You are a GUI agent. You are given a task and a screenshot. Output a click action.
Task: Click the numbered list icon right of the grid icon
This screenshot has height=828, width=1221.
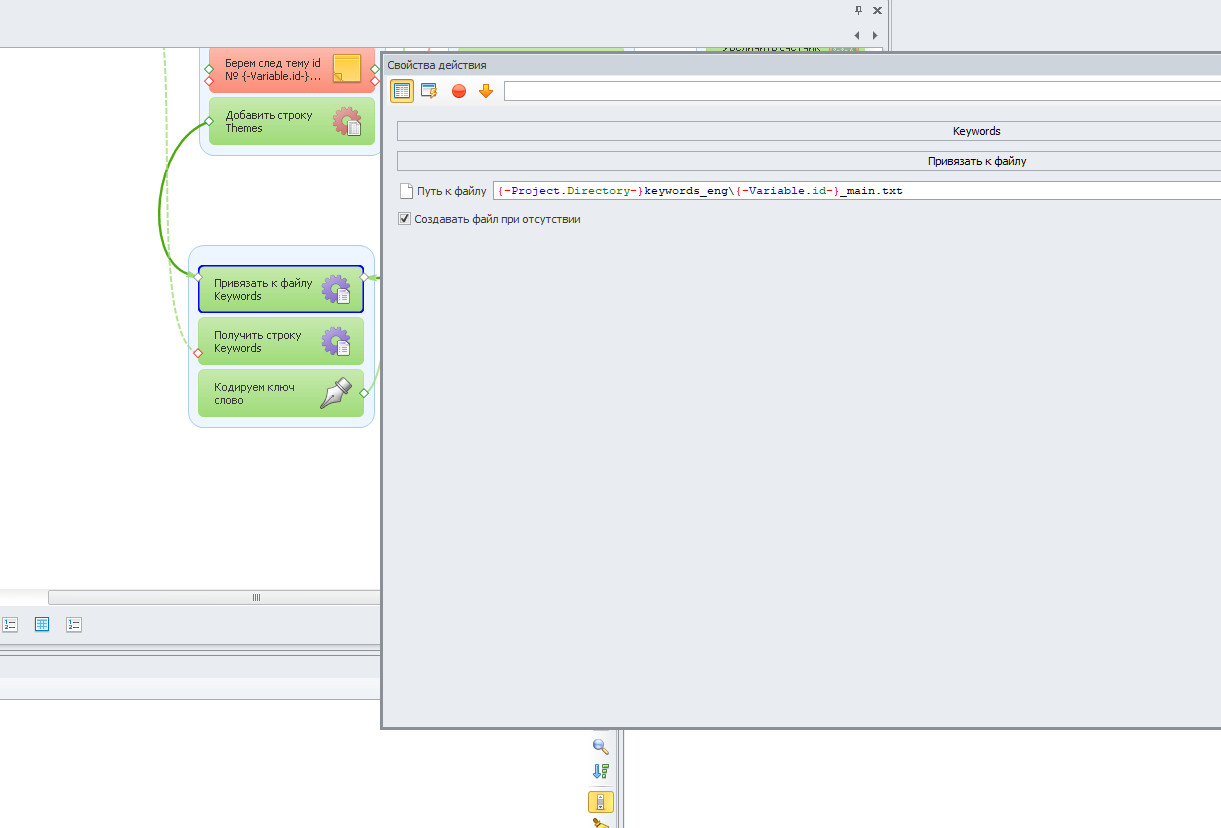coord(74,624)
